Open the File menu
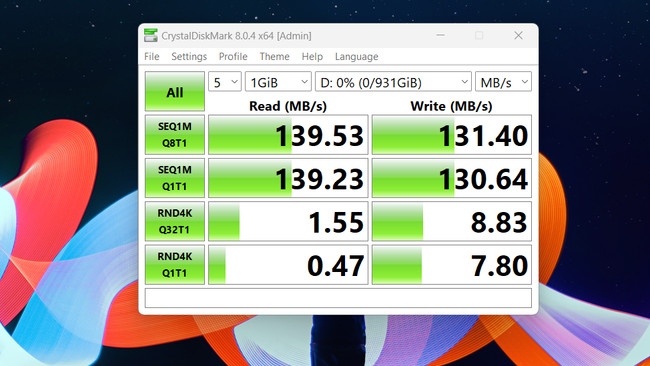 coord(152,56)
